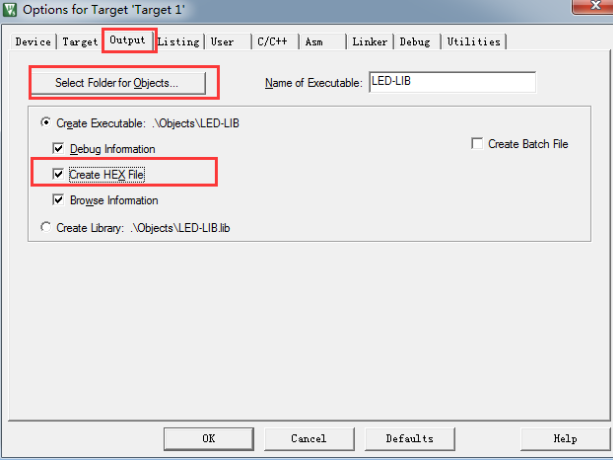613x462 pixels.
Task: Open the Debug tab
Action: [x=417, y=42]
